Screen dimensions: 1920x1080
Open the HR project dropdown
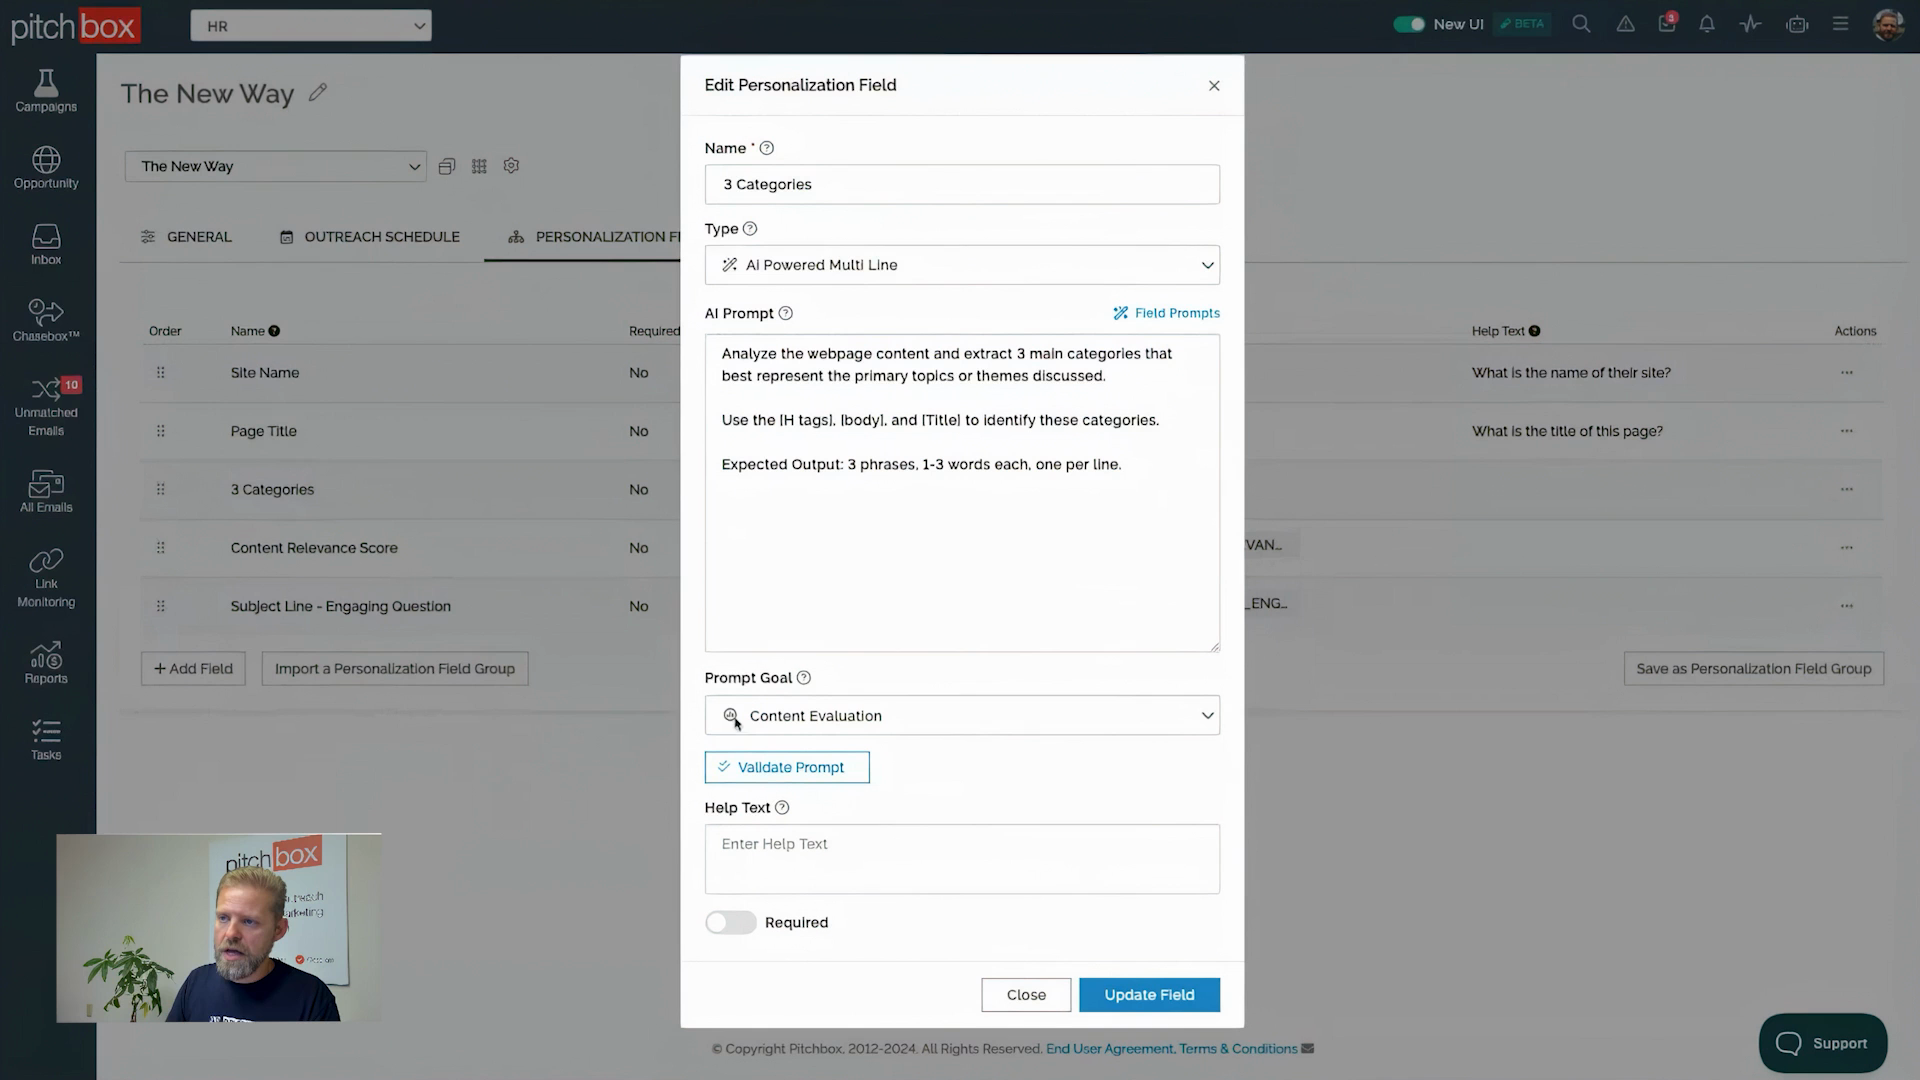(x=311, y=26)
